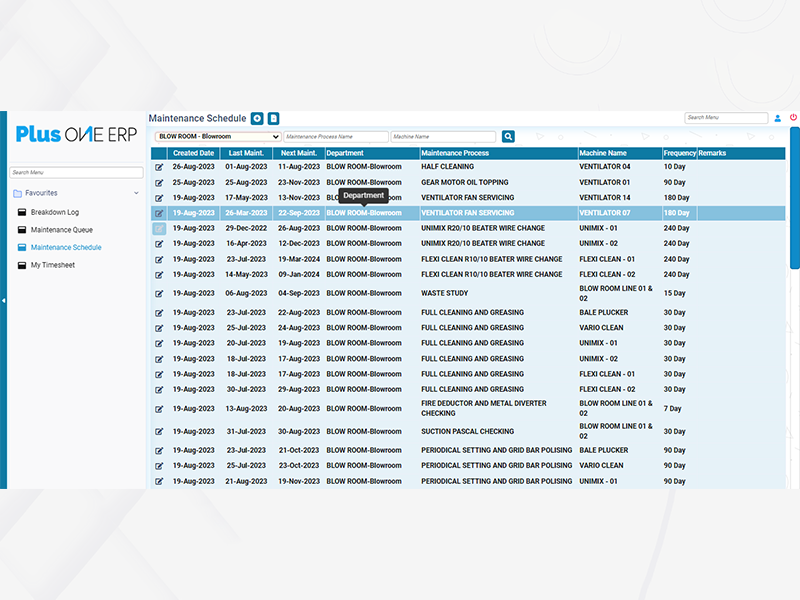Viewport: 800px width, 600px height.
Task: Click the Maintenance Schedule sidebar link
Action: (x=65, y=247)
